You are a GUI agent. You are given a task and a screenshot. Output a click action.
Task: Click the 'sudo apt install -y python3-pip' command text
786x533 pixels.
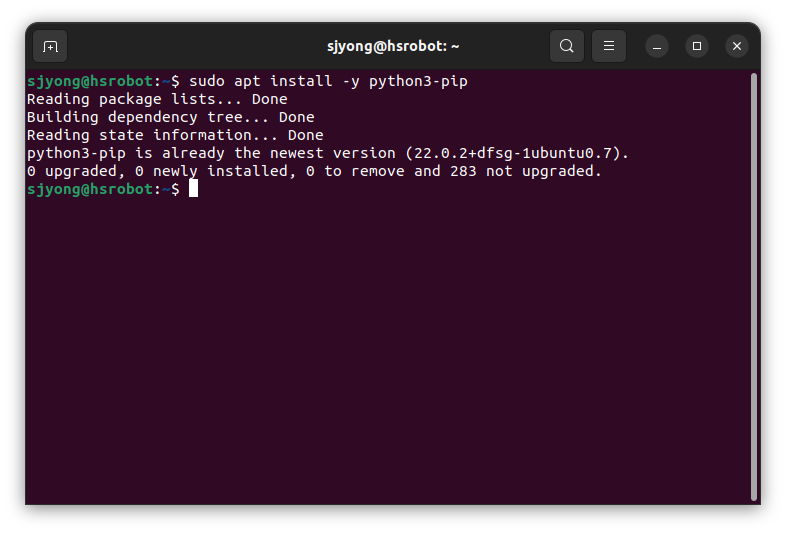(x=328, y=81)
